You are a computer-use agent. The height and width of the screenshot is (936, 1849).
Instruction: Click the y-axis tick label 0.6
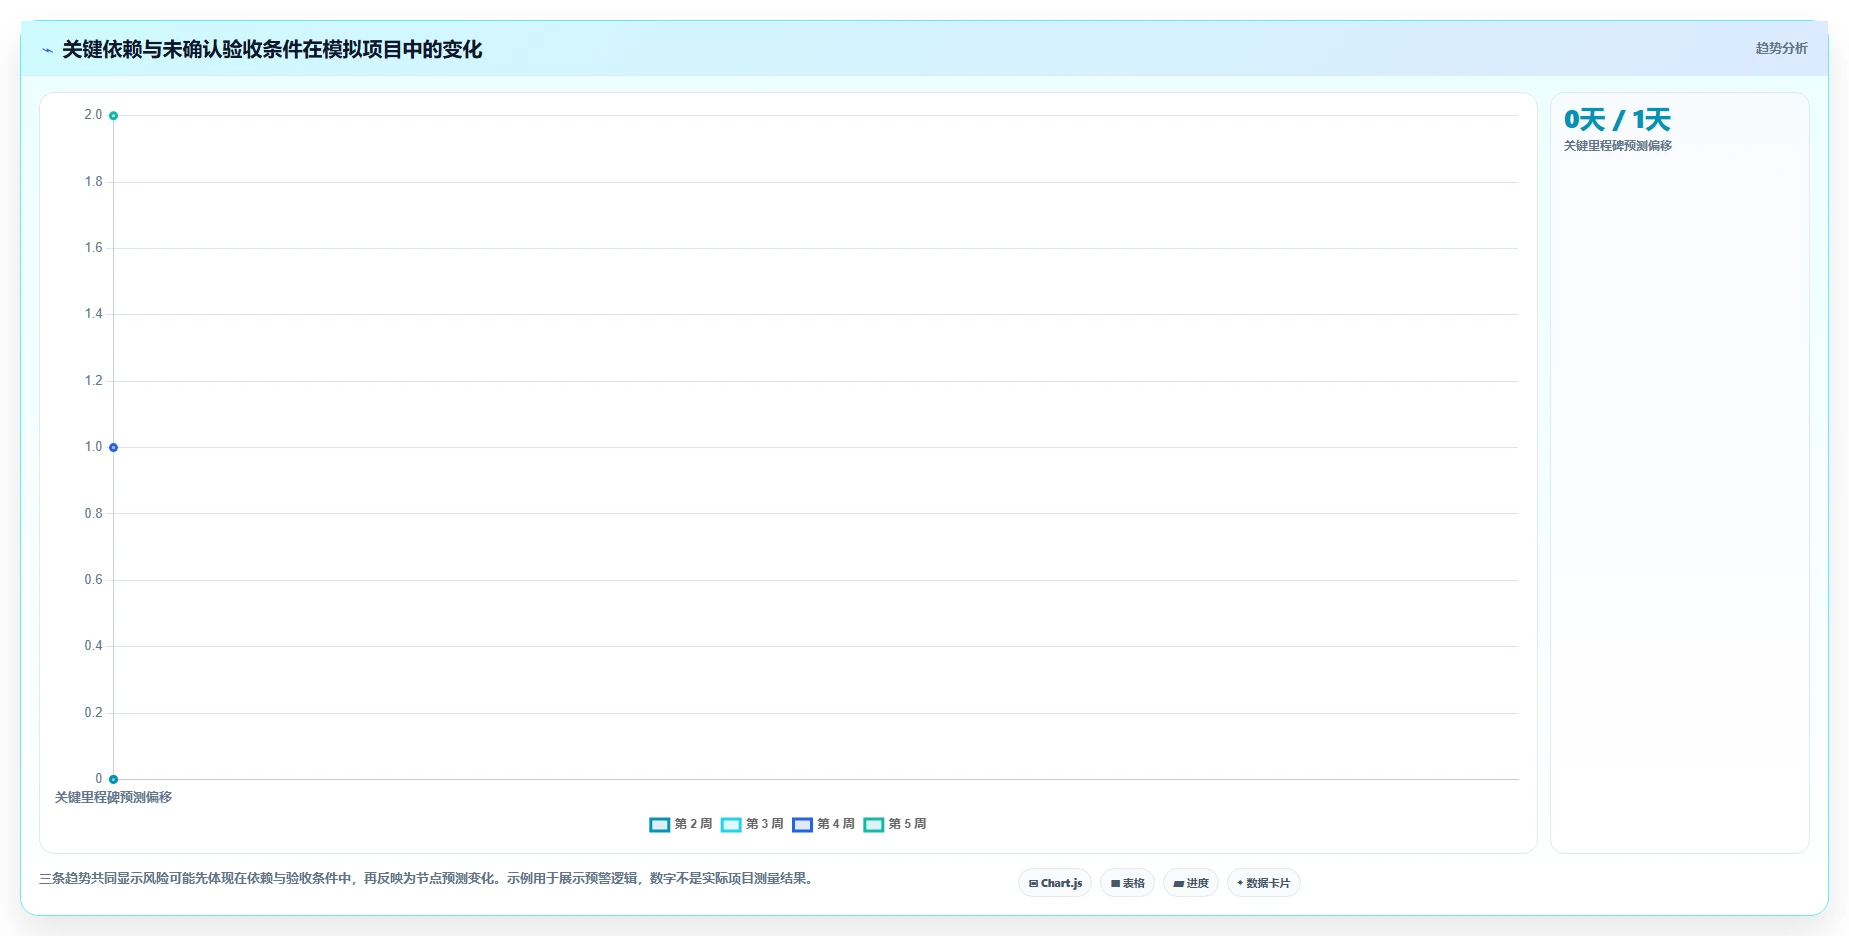point(93,580)
